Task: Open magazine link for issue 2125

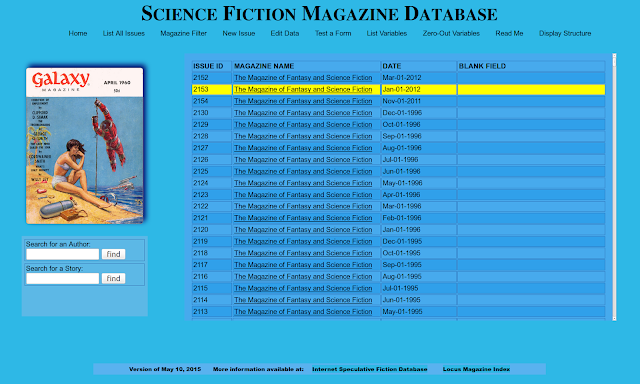Action: (x=303, y=171)
